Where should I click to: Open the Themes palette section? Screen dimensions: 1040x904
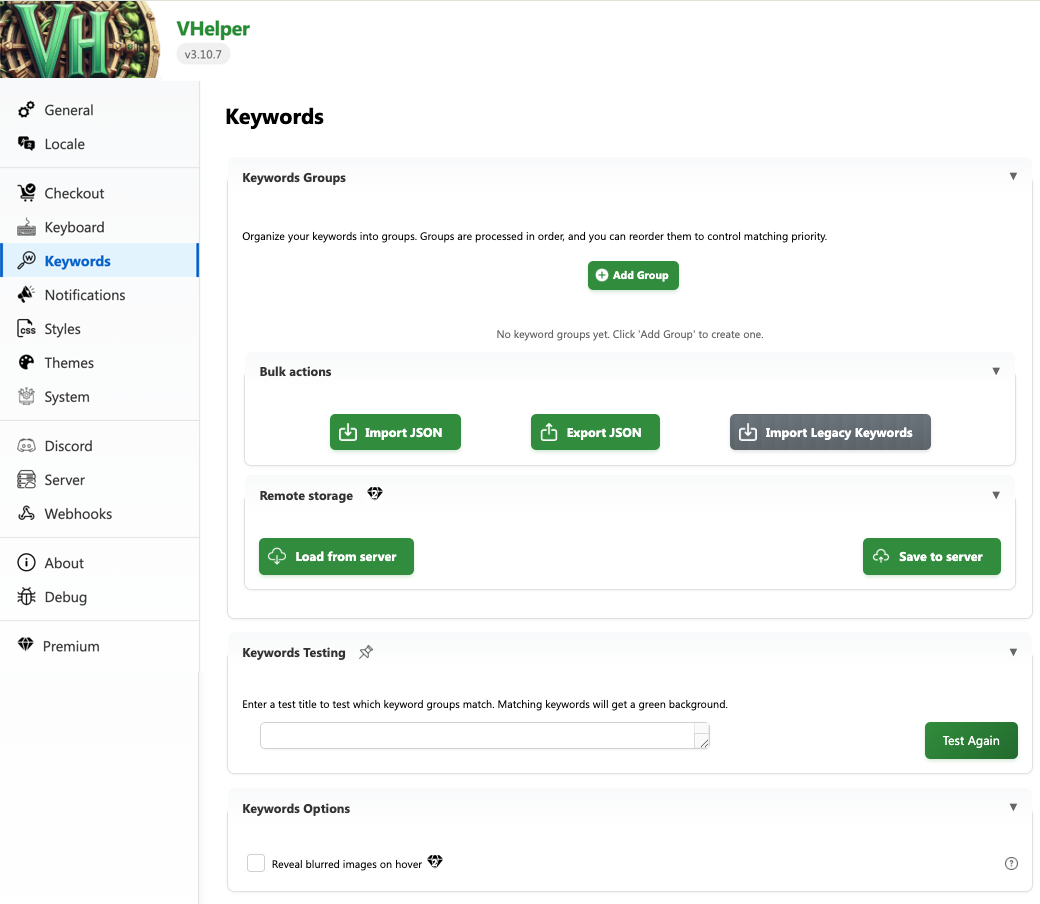pyautogui.click(x=69, y=363)
